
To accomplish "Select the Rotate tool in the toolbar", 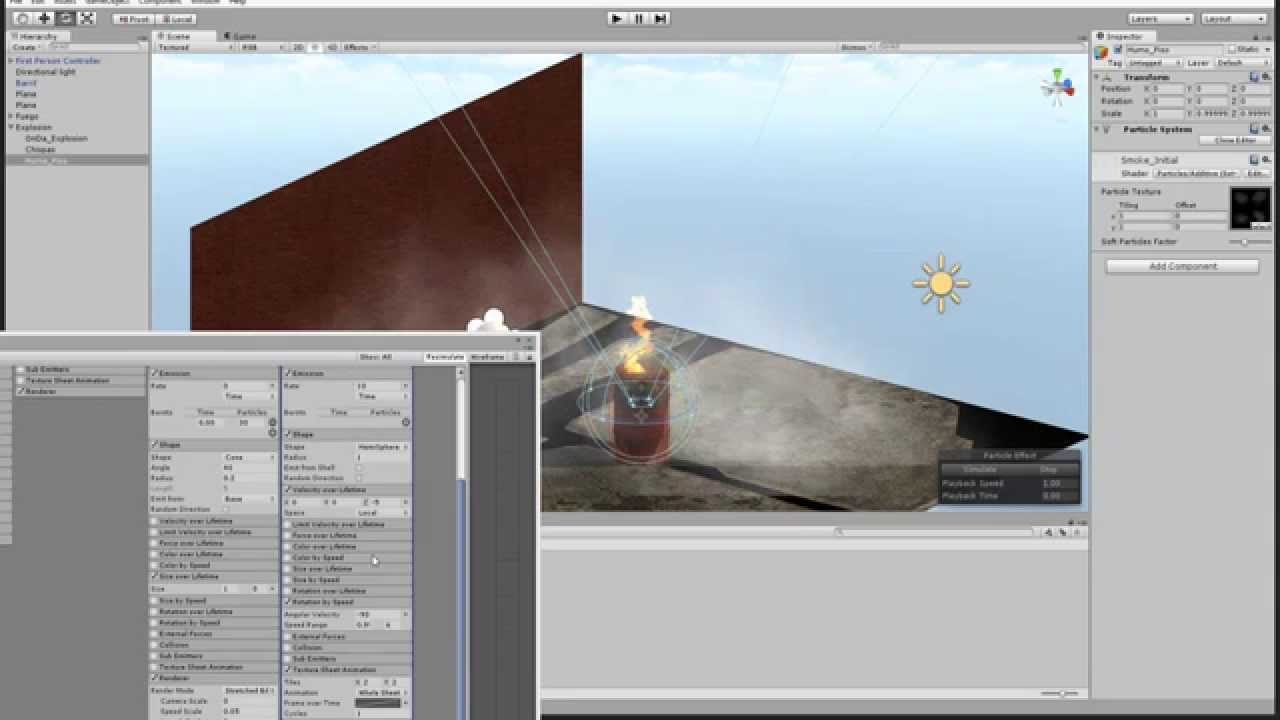I will pos(65,18).
